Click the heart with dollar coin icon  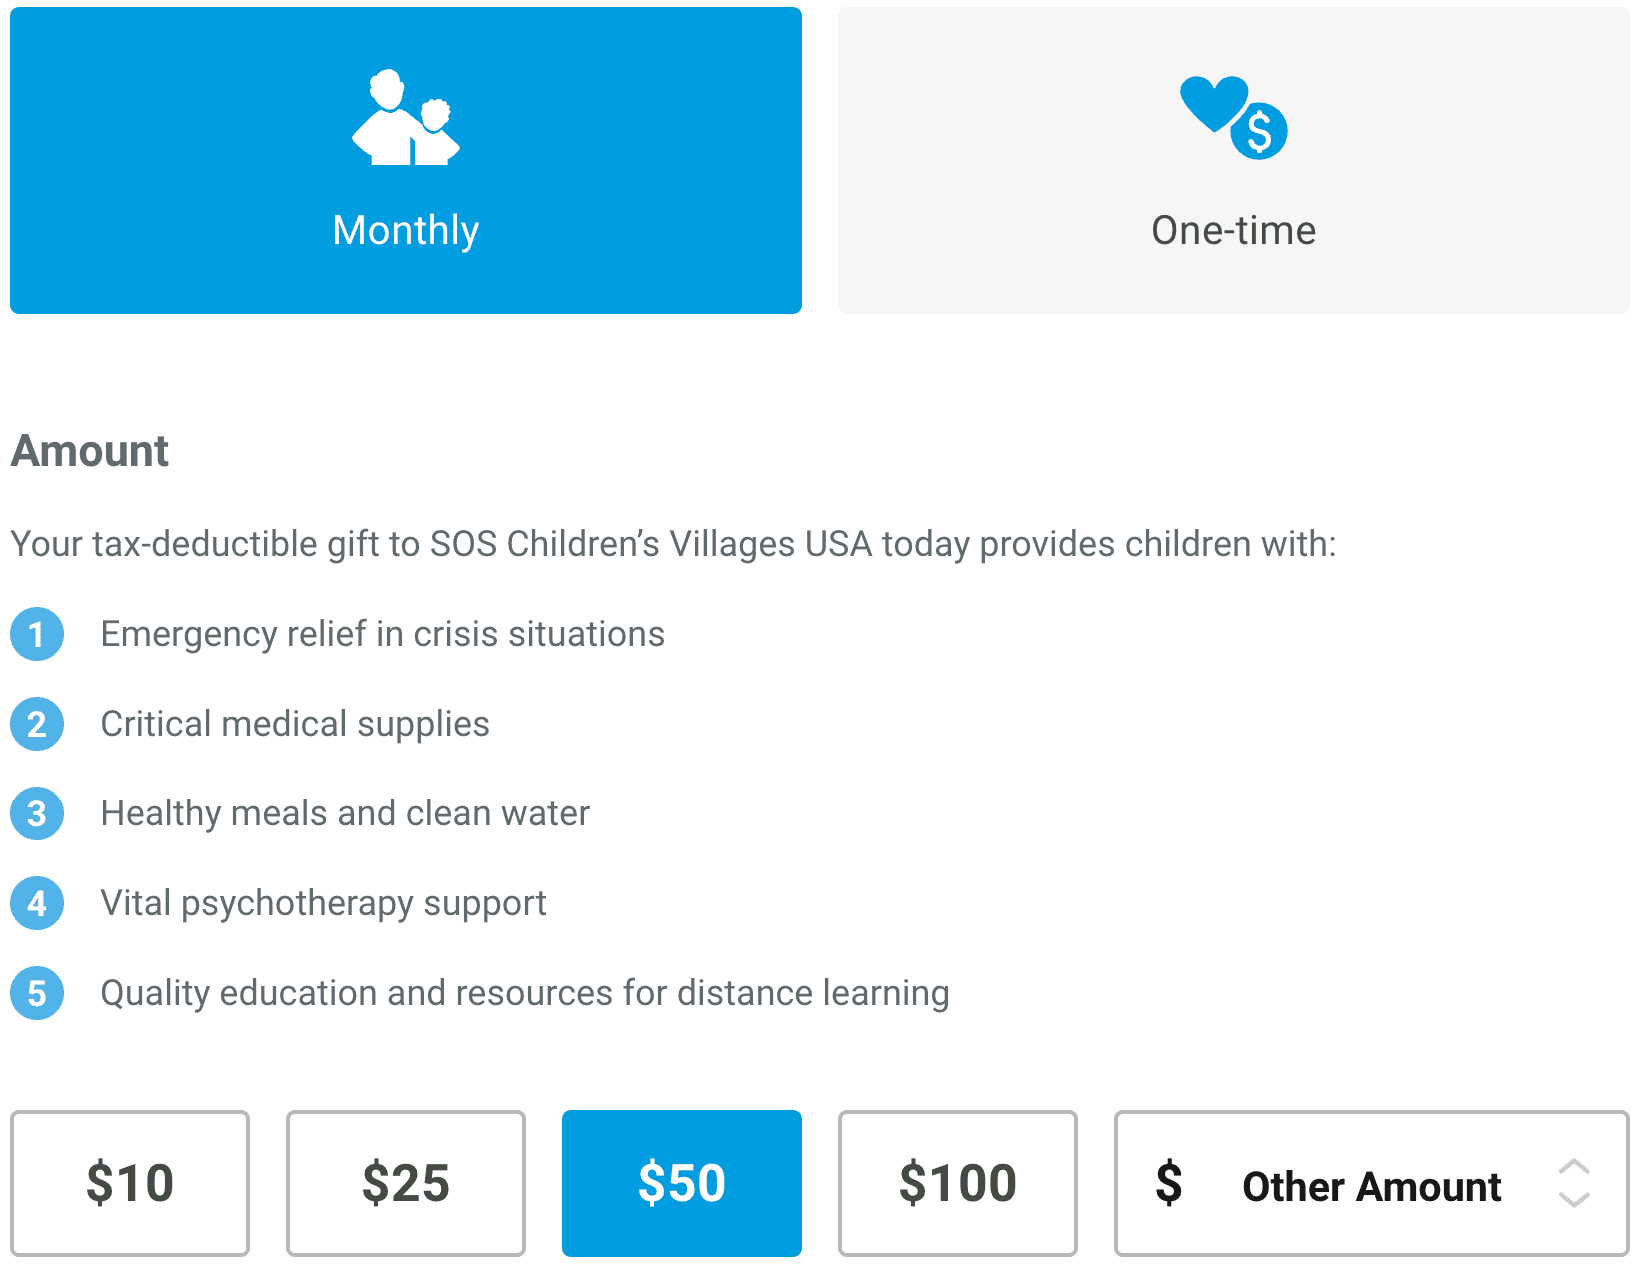click(1233, 117)
